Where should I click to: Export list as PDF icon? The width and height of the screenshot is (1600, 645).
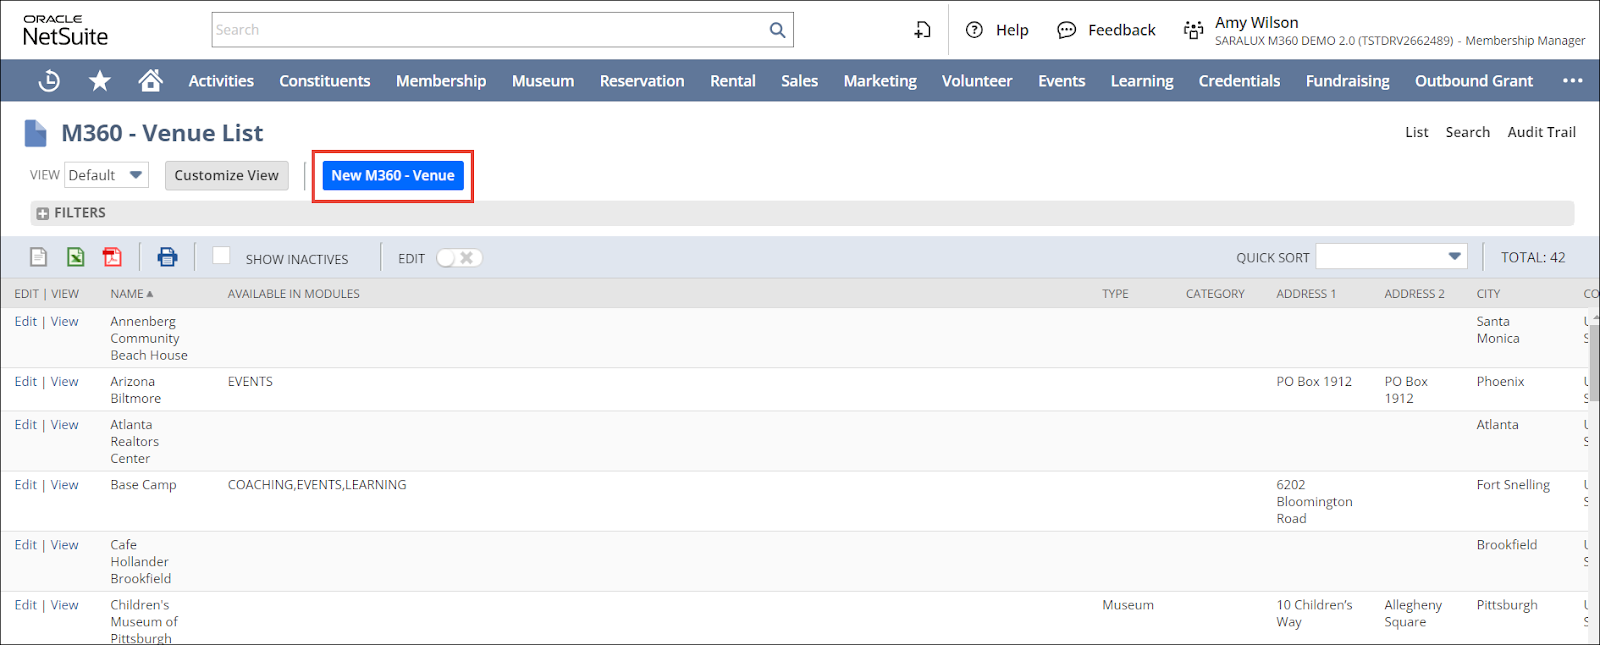coord(112,257)
